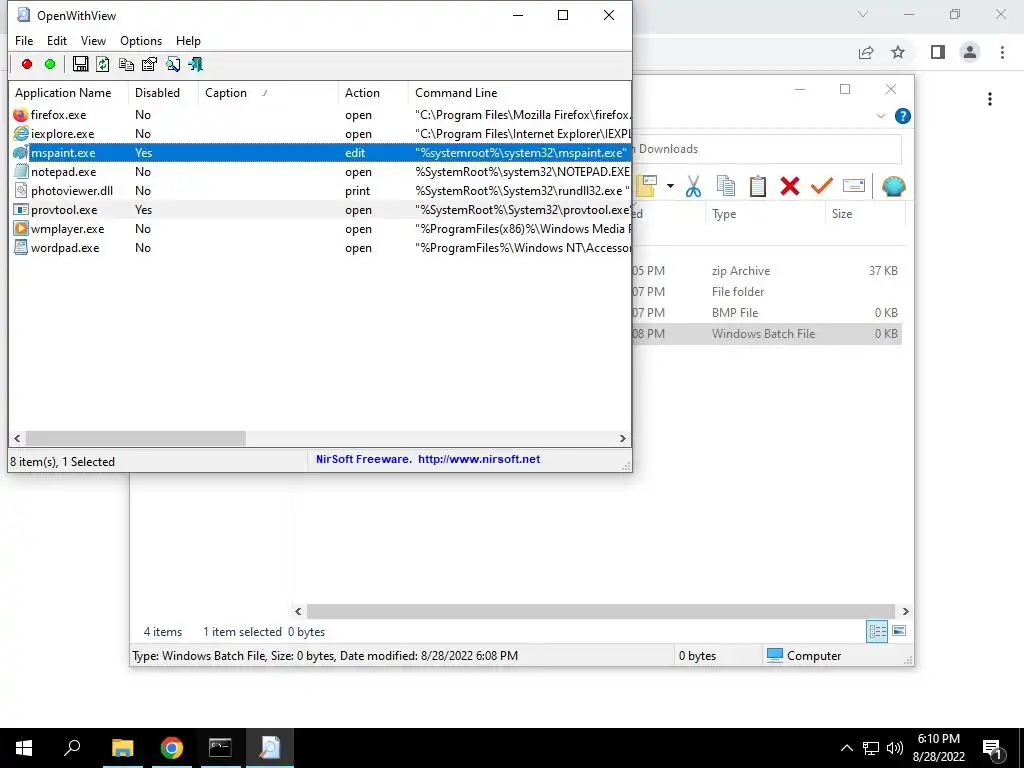Open the View menu in OpenWithView

[93, 40]
